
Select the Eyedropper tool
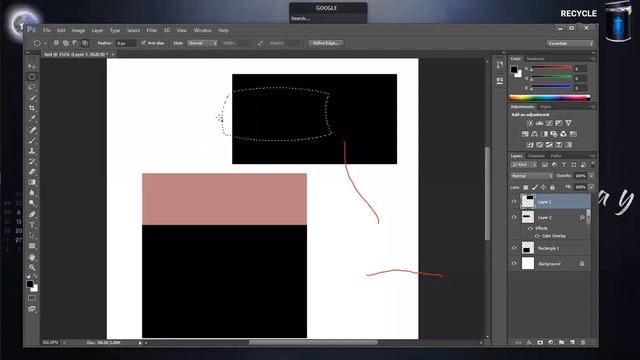pyautogui.click(x=32, y=119)
